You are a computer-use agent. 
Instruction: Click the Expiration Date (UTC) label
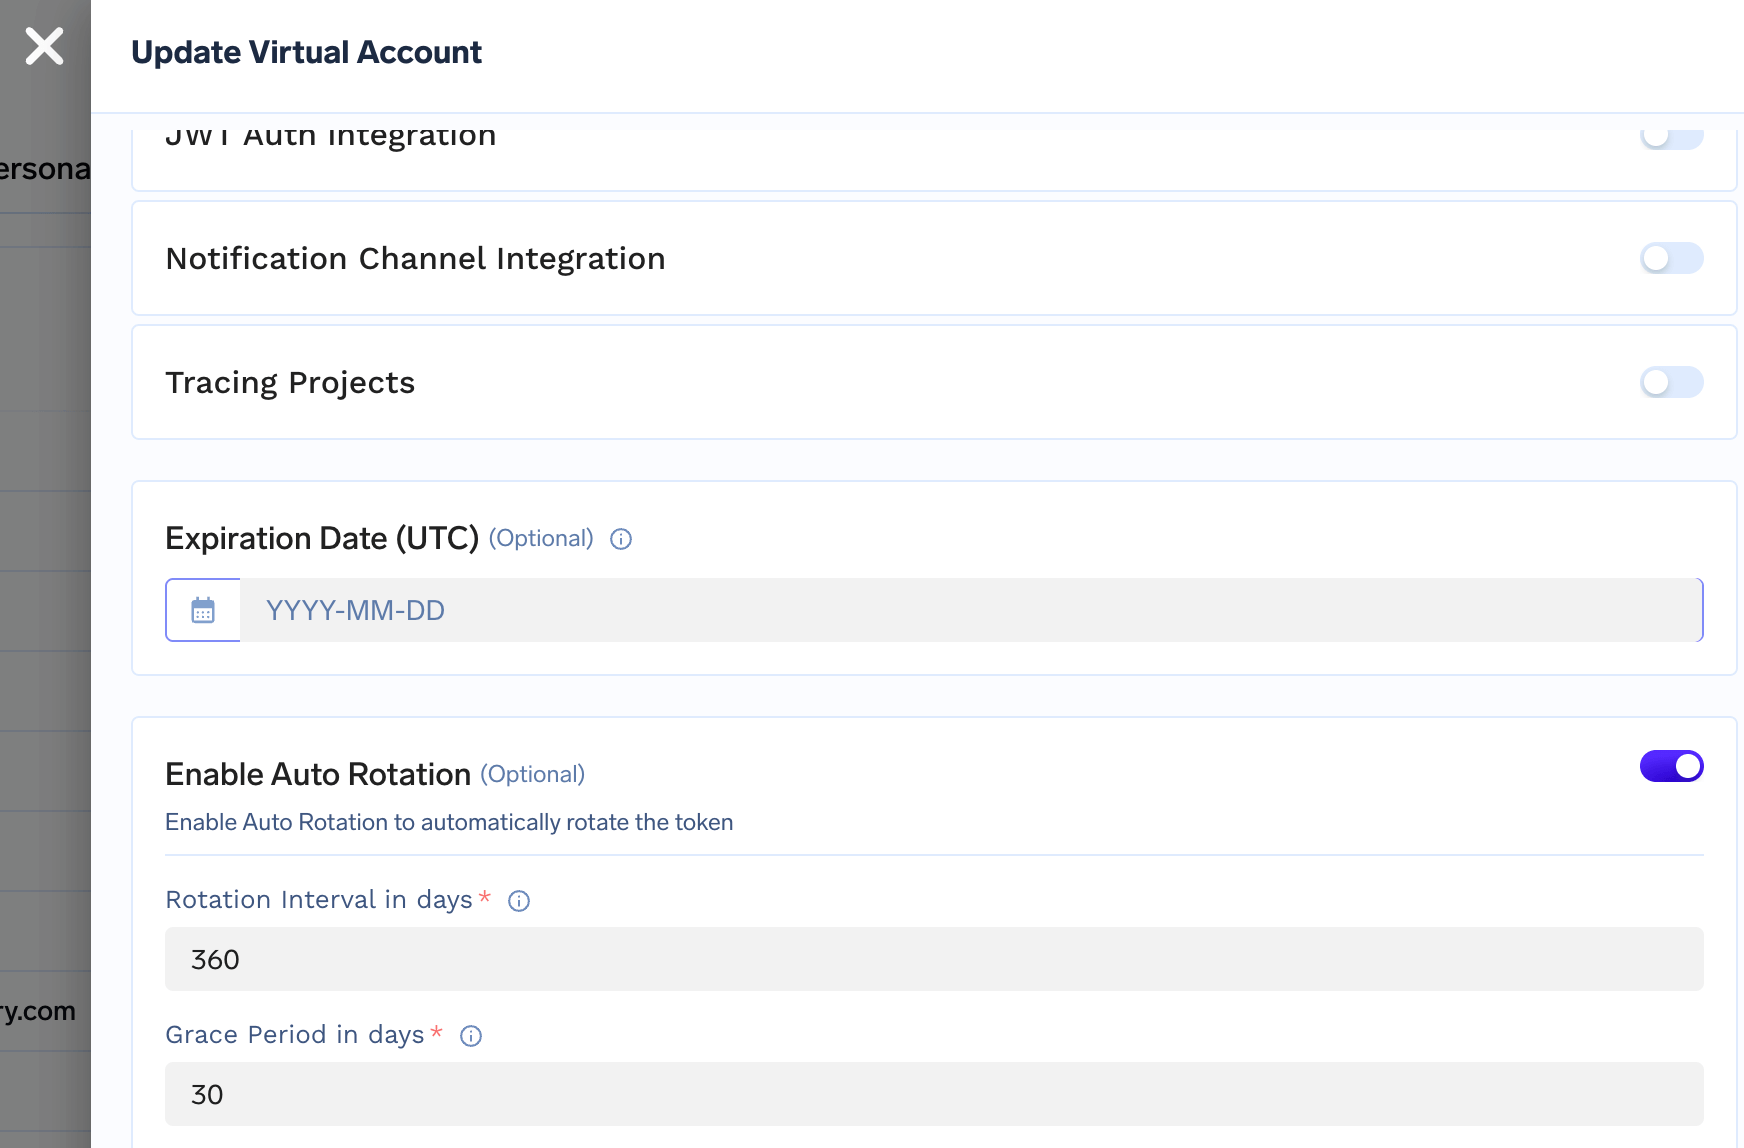click(x=322, y=538)
